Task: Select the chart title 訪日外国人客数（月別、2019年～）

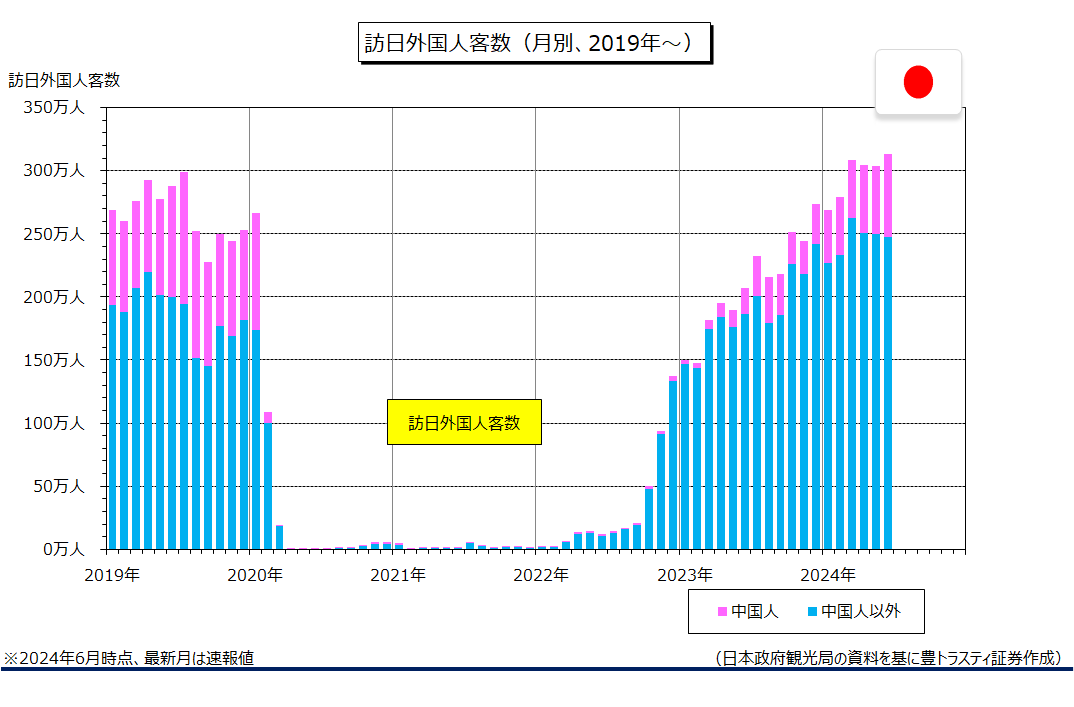Action: click(534, 43)
